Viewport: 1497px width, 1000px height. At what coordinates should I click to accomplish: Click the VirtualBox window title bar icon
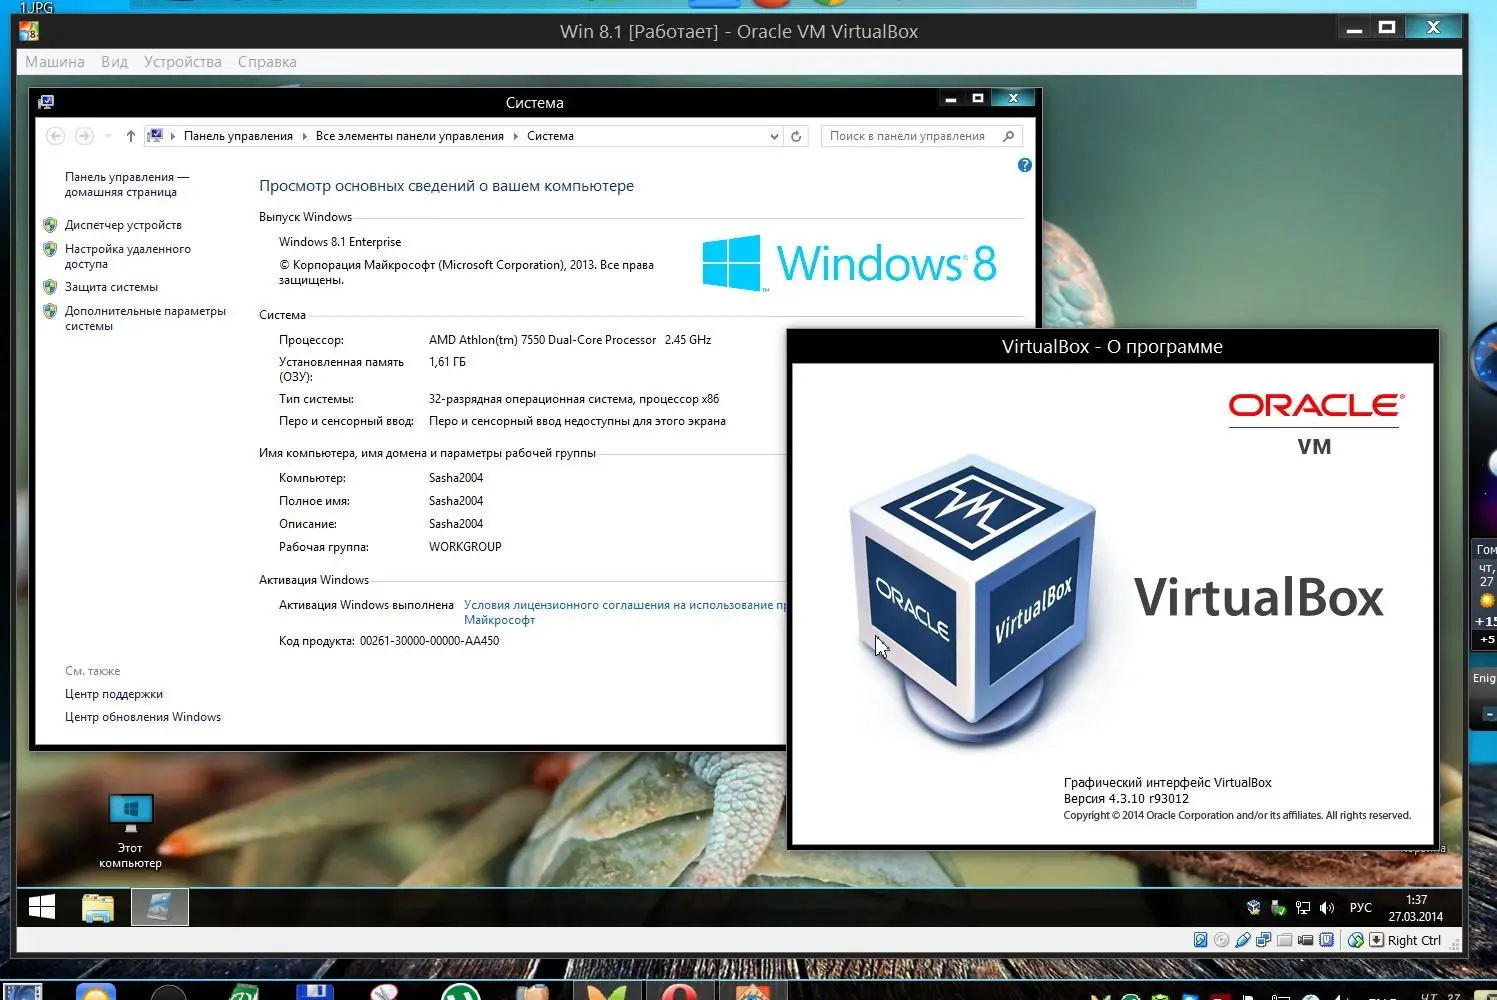[x=29, y=31]
